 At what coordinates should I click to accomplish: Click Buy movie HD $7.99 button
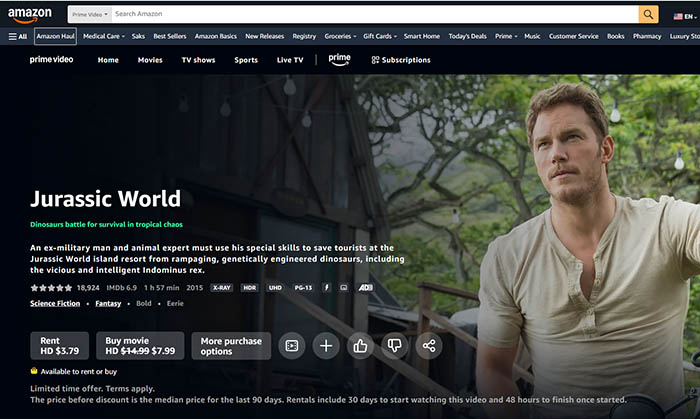pyautogui.click(x=140, y=346)
